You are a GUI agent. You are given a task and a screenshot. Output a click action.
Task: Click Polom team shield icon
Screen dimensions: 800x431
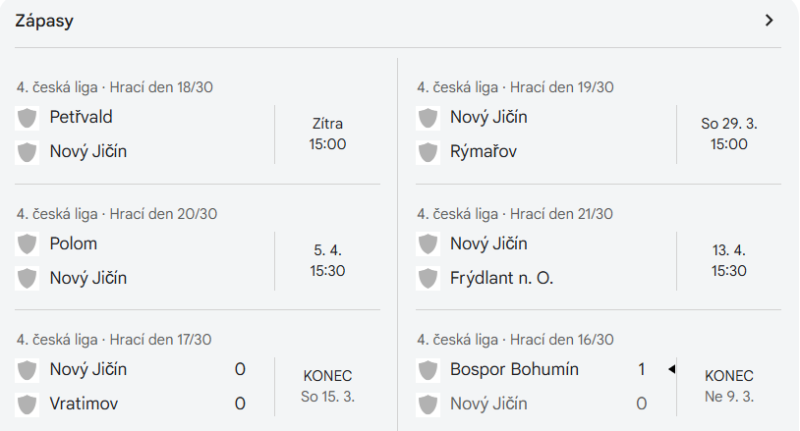[x=27, y=244]
